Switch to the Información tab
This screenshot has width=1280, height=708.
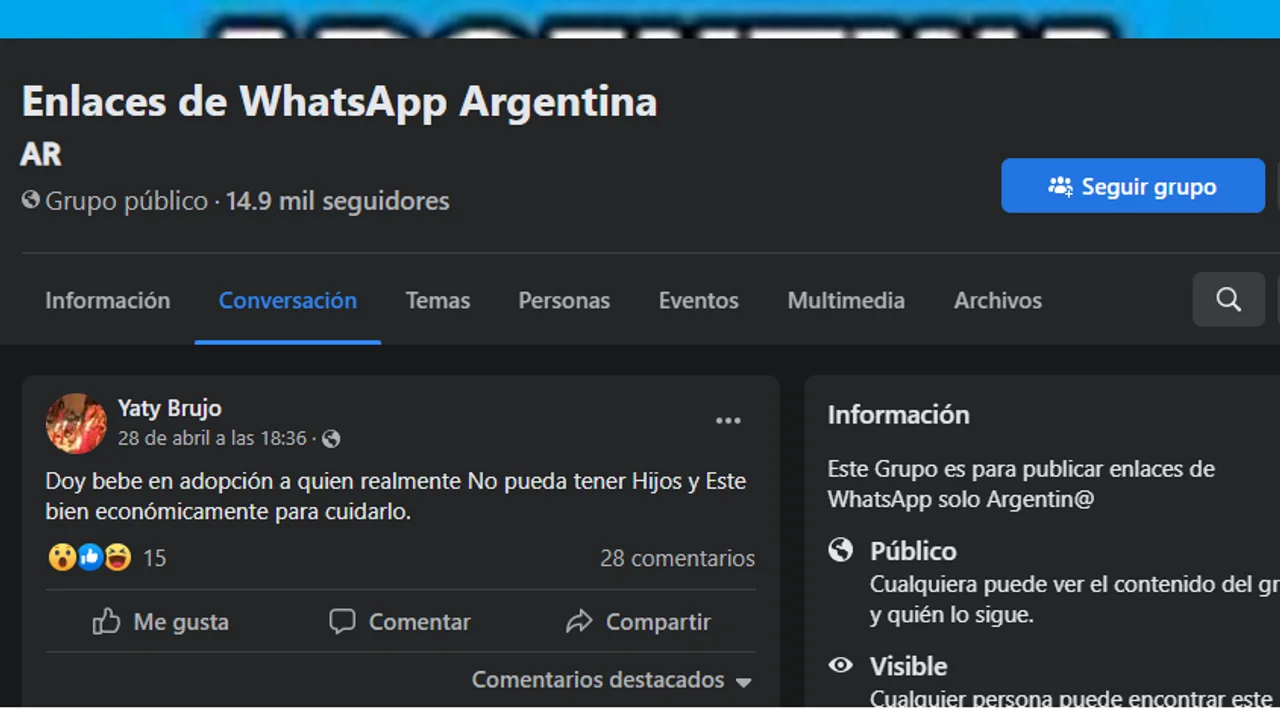[x=108, y=300]
